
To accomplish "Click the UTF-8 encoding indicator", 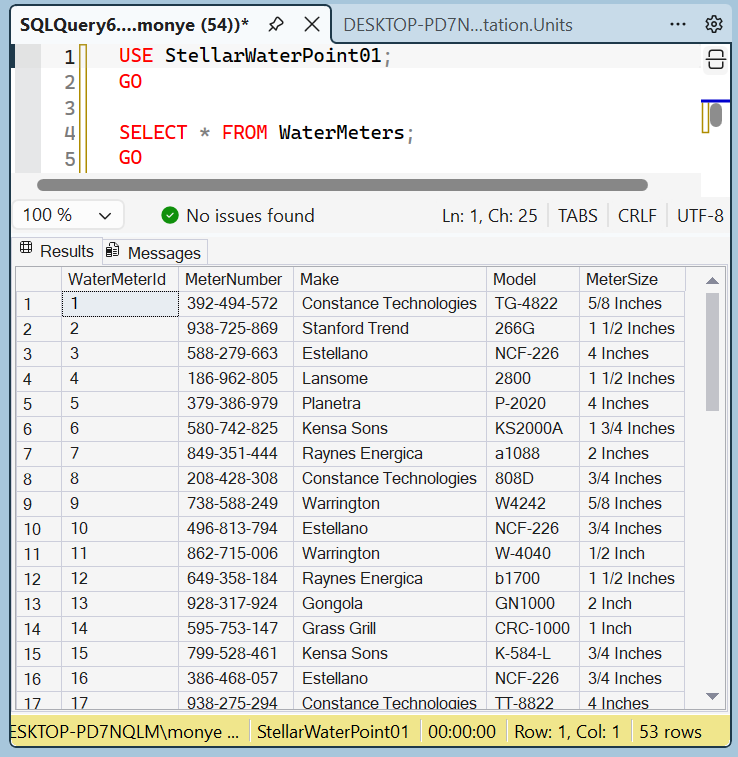I will tap(700, 216).
